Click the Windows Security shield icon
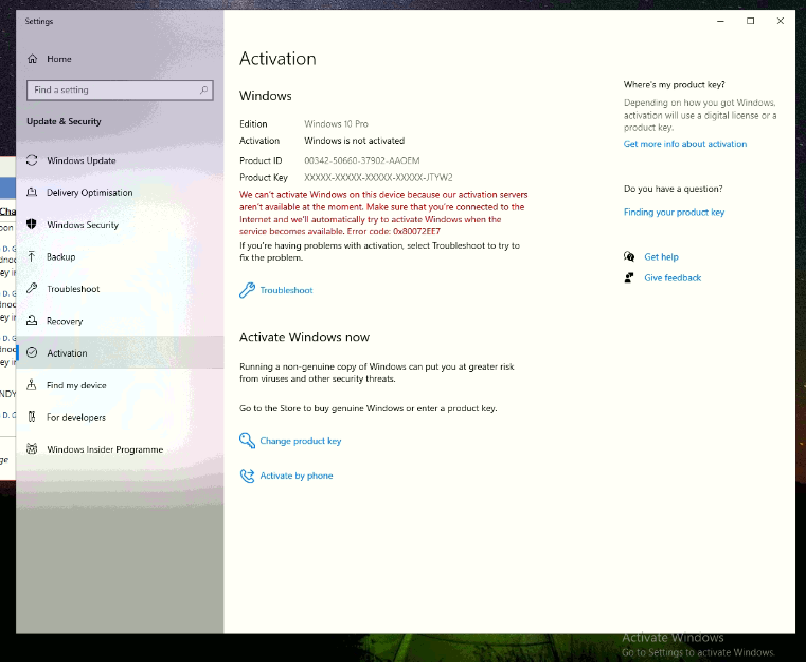The width and height of the screenshot is (806, 662). point(32,224)
